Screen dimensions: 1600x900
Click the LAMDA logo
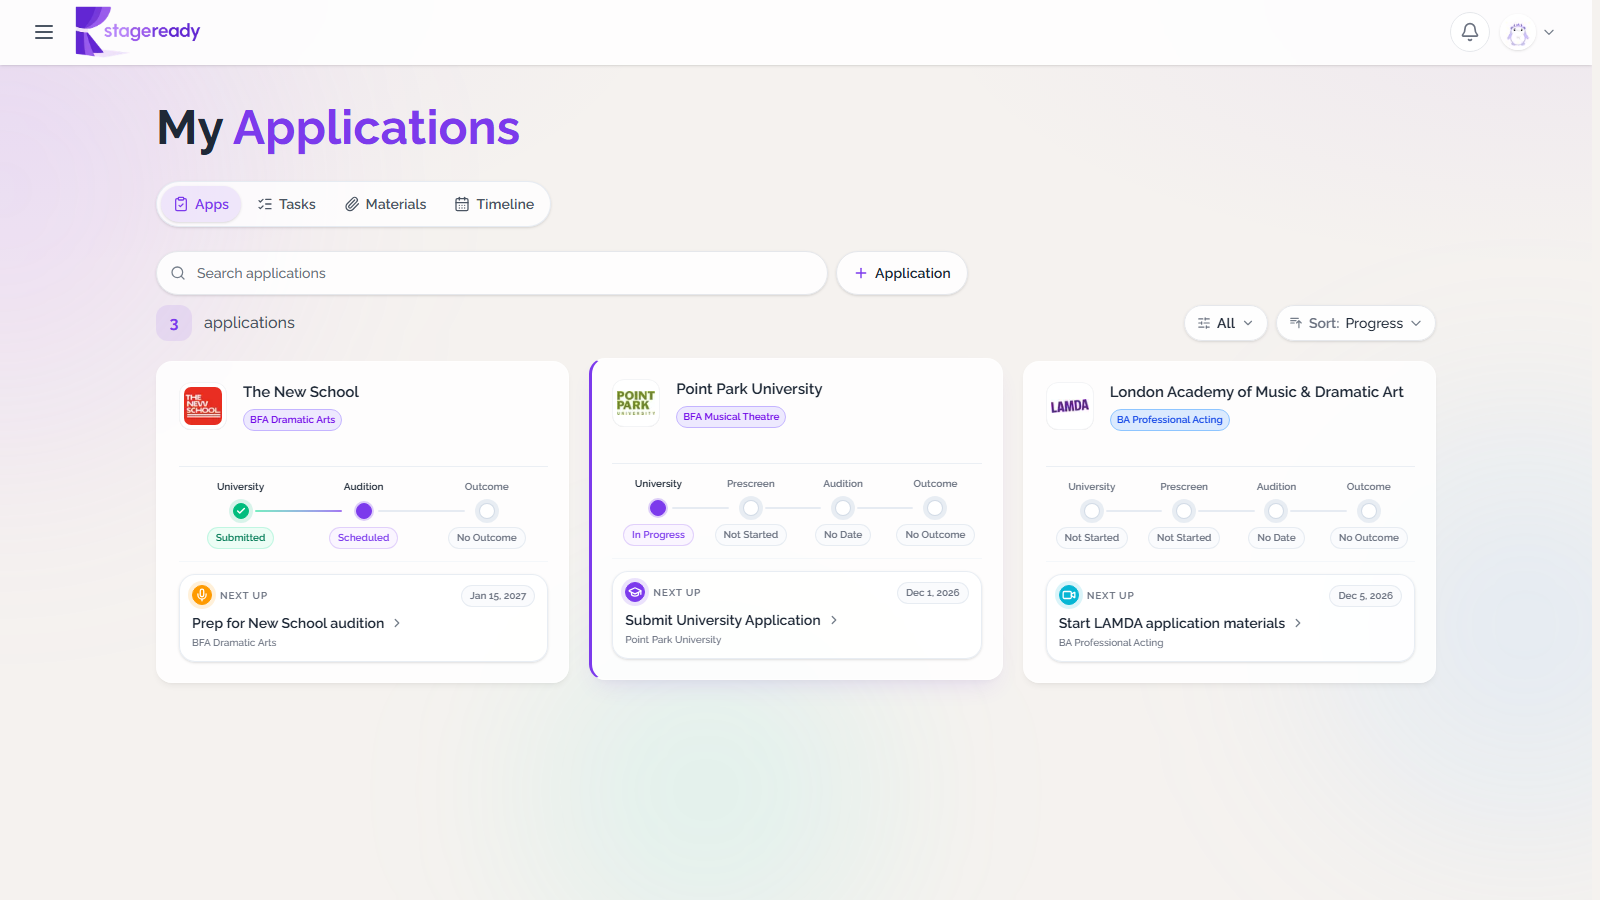[x=1070, y=406]
